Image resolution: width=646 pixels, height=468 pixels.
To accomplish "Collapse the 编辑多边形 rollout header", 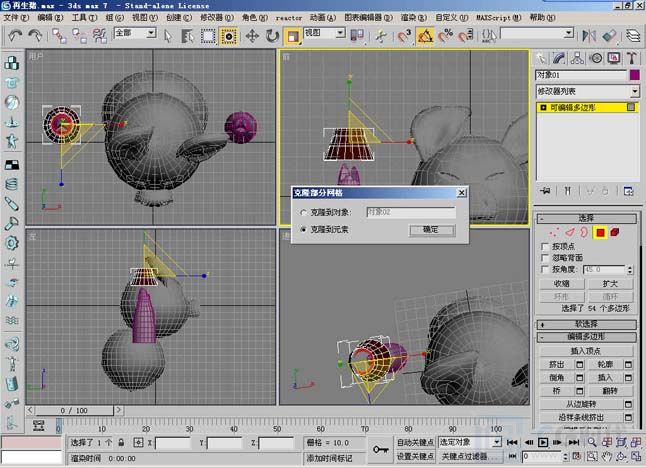I will 586,337.
